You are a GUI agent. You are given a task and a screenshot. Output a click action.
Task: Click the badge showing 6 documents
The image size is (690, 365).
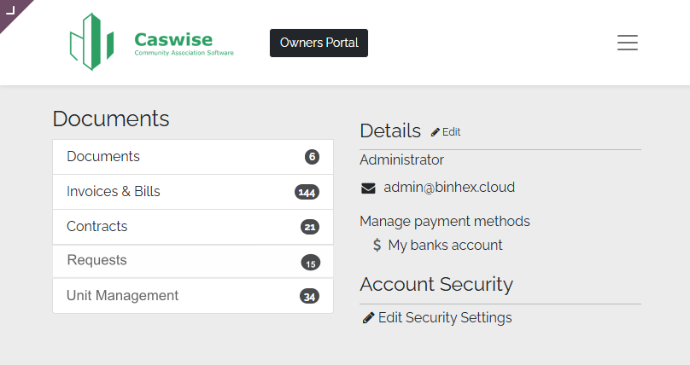point(312,157)
